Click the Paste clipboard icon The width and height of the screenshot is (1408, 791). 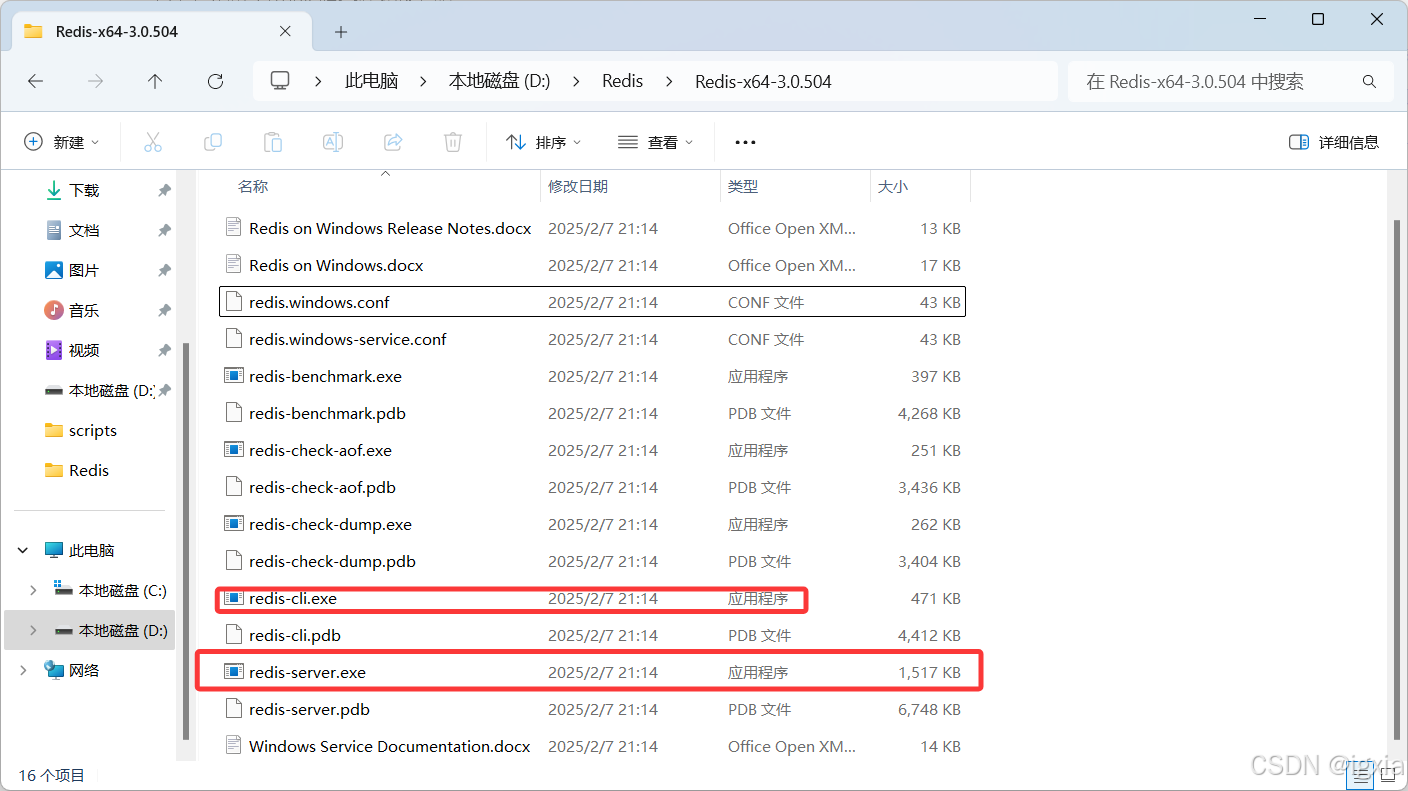(273, 142)
